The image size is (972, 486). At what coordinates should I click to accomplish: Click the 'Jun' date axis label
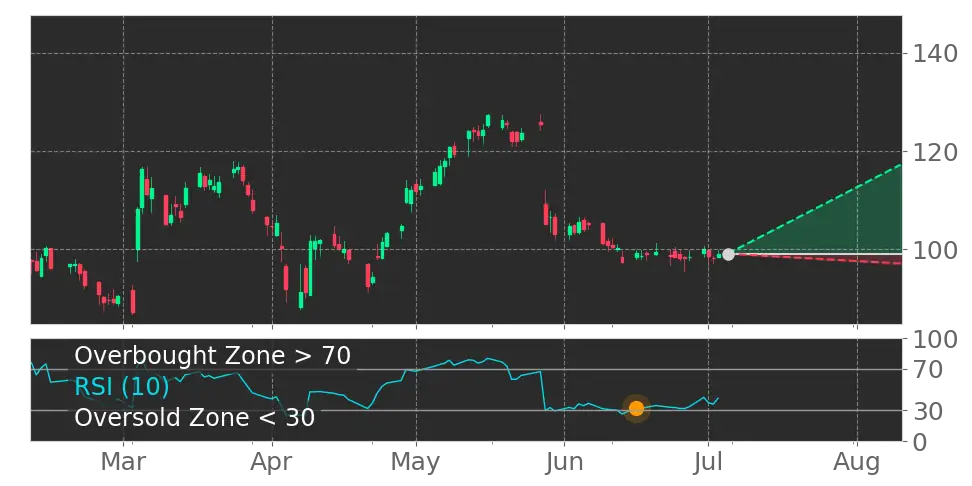tap(565, 462)
